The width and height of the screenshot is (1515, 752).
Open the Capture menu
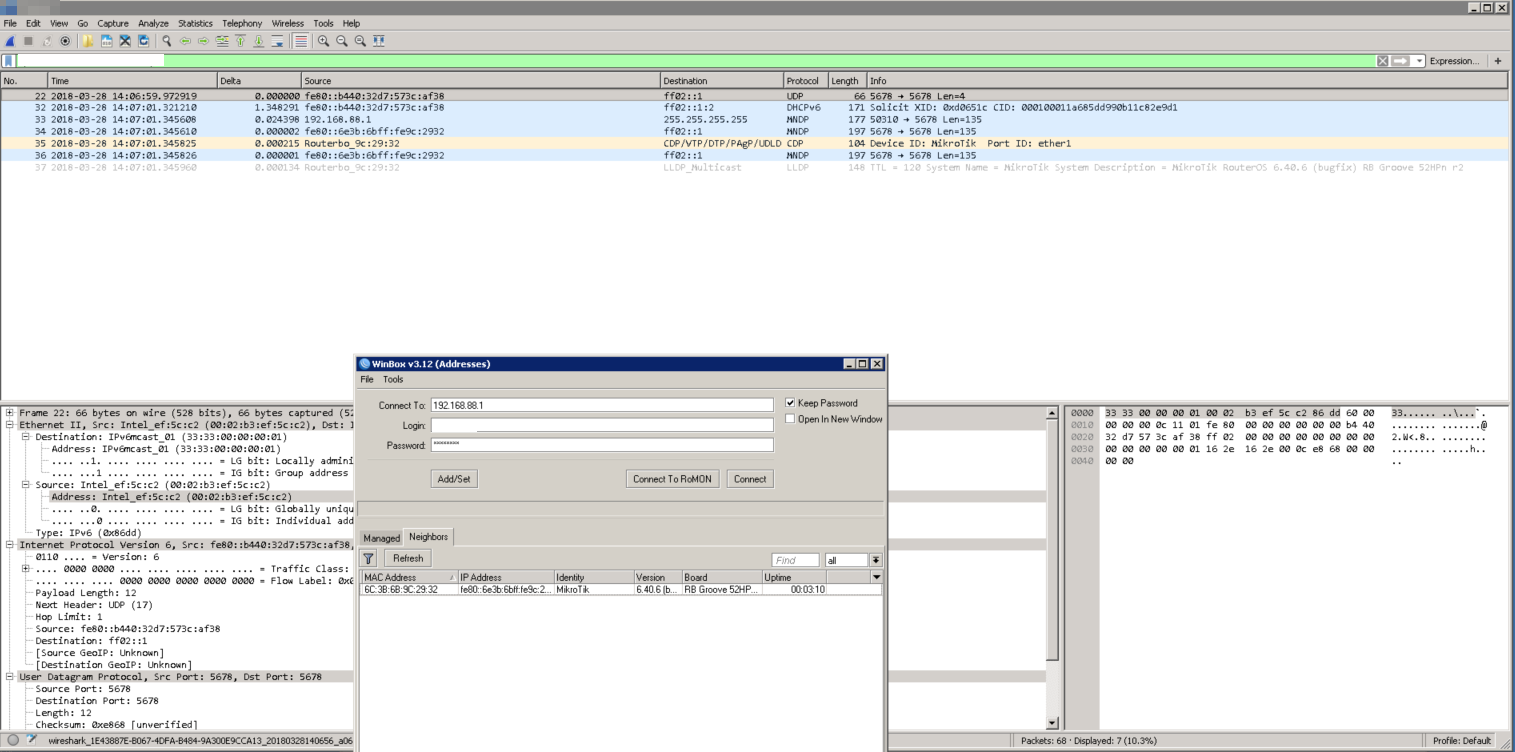(x=113, y=23)
